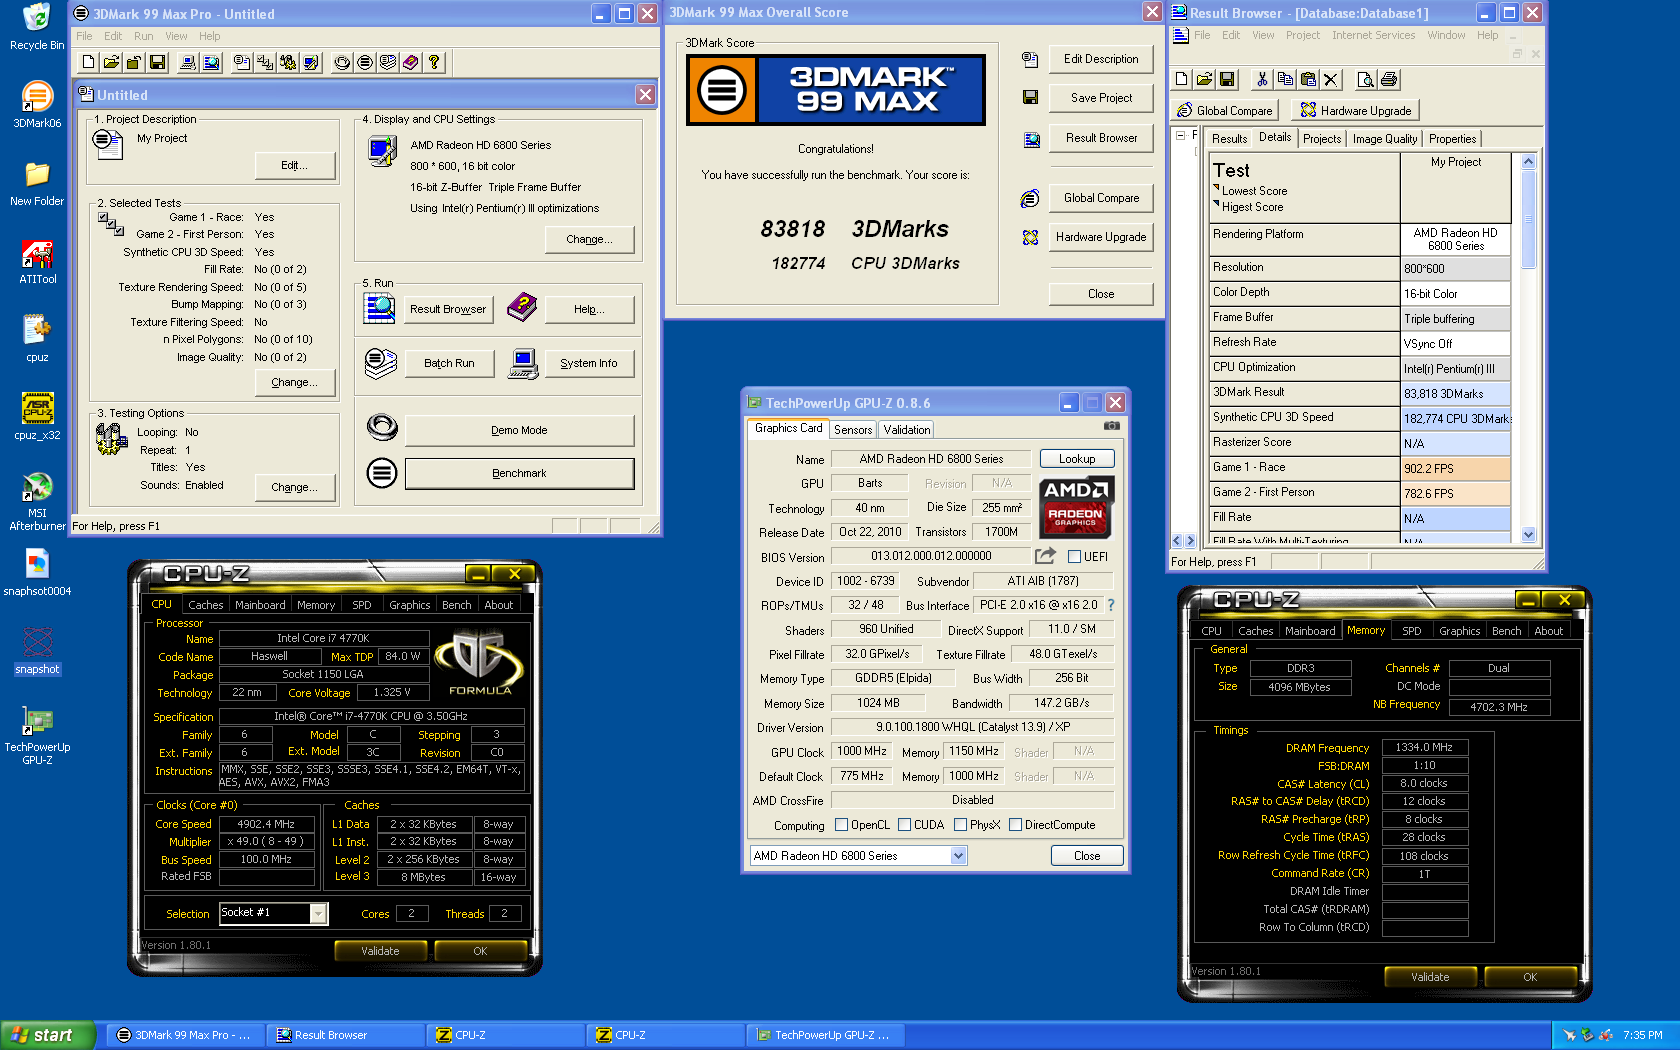Screen dimensions: 1680x1050
Task: Click the Demo Mode button
Action: (519, 430)
